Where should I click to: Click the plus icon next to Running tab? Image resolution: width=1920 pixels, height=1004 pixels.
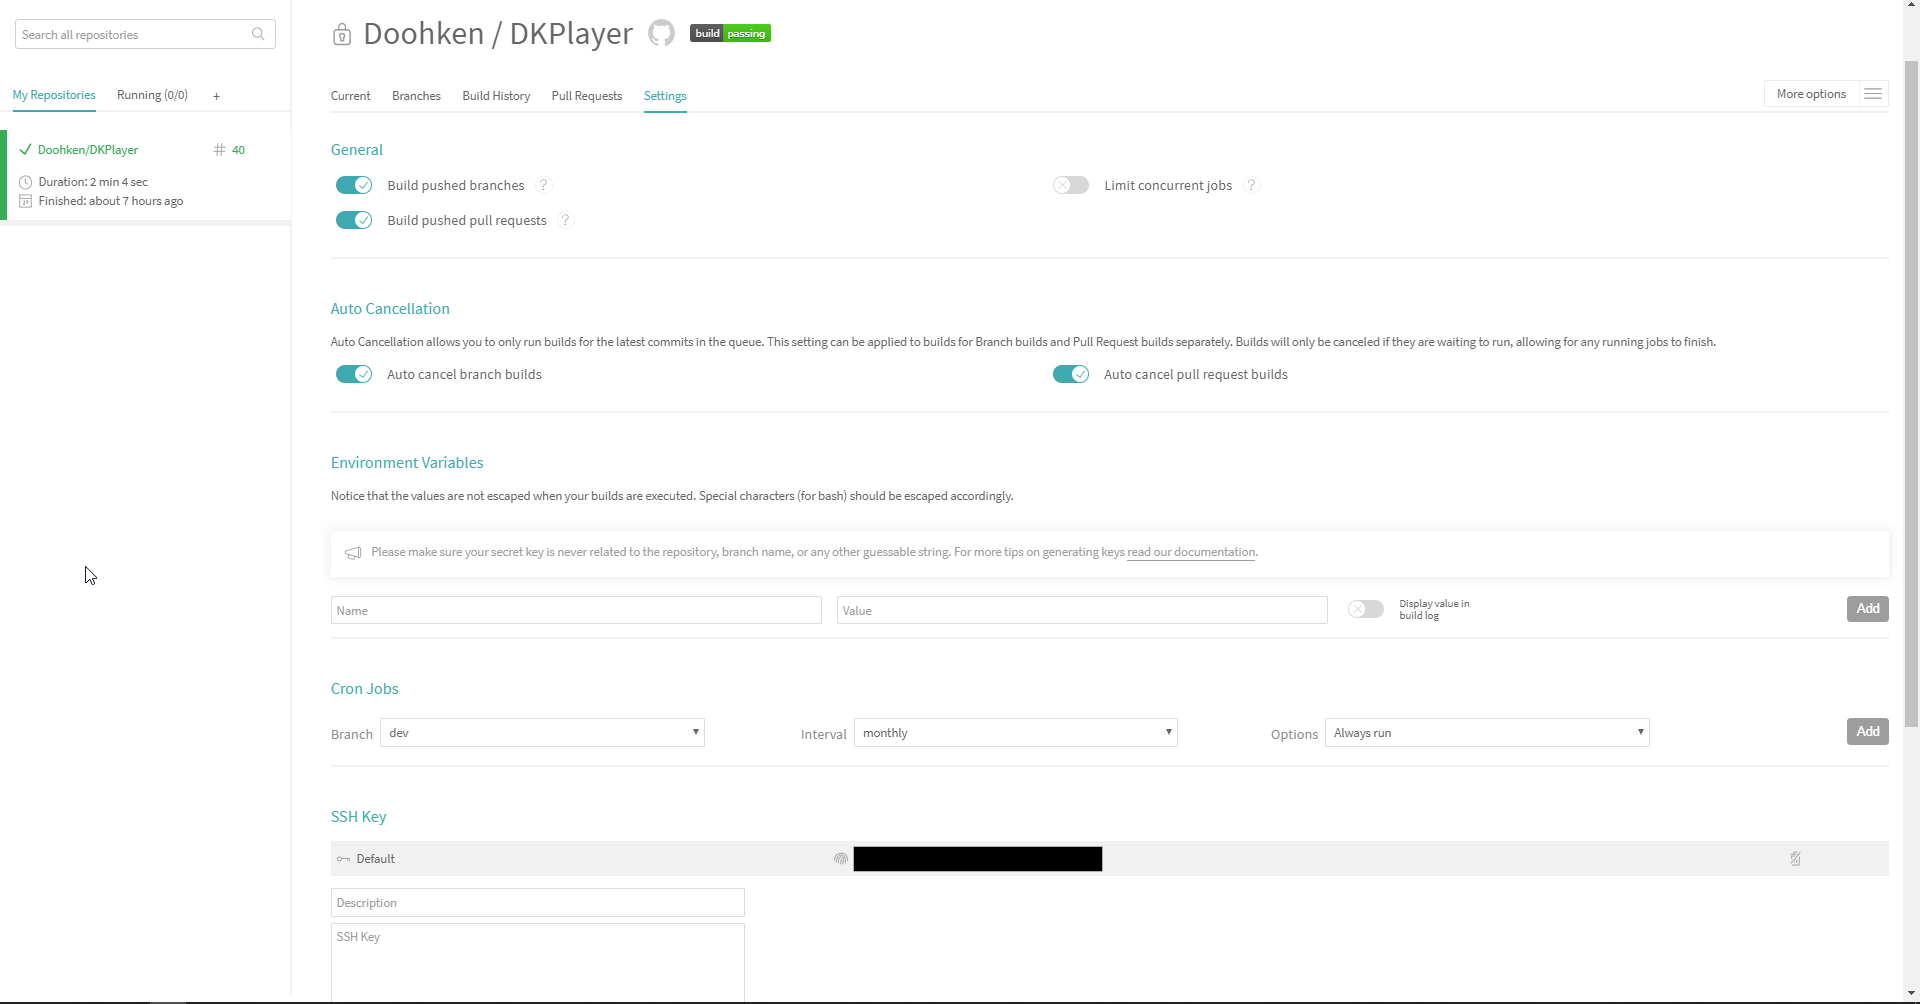[x=216, y=96]
